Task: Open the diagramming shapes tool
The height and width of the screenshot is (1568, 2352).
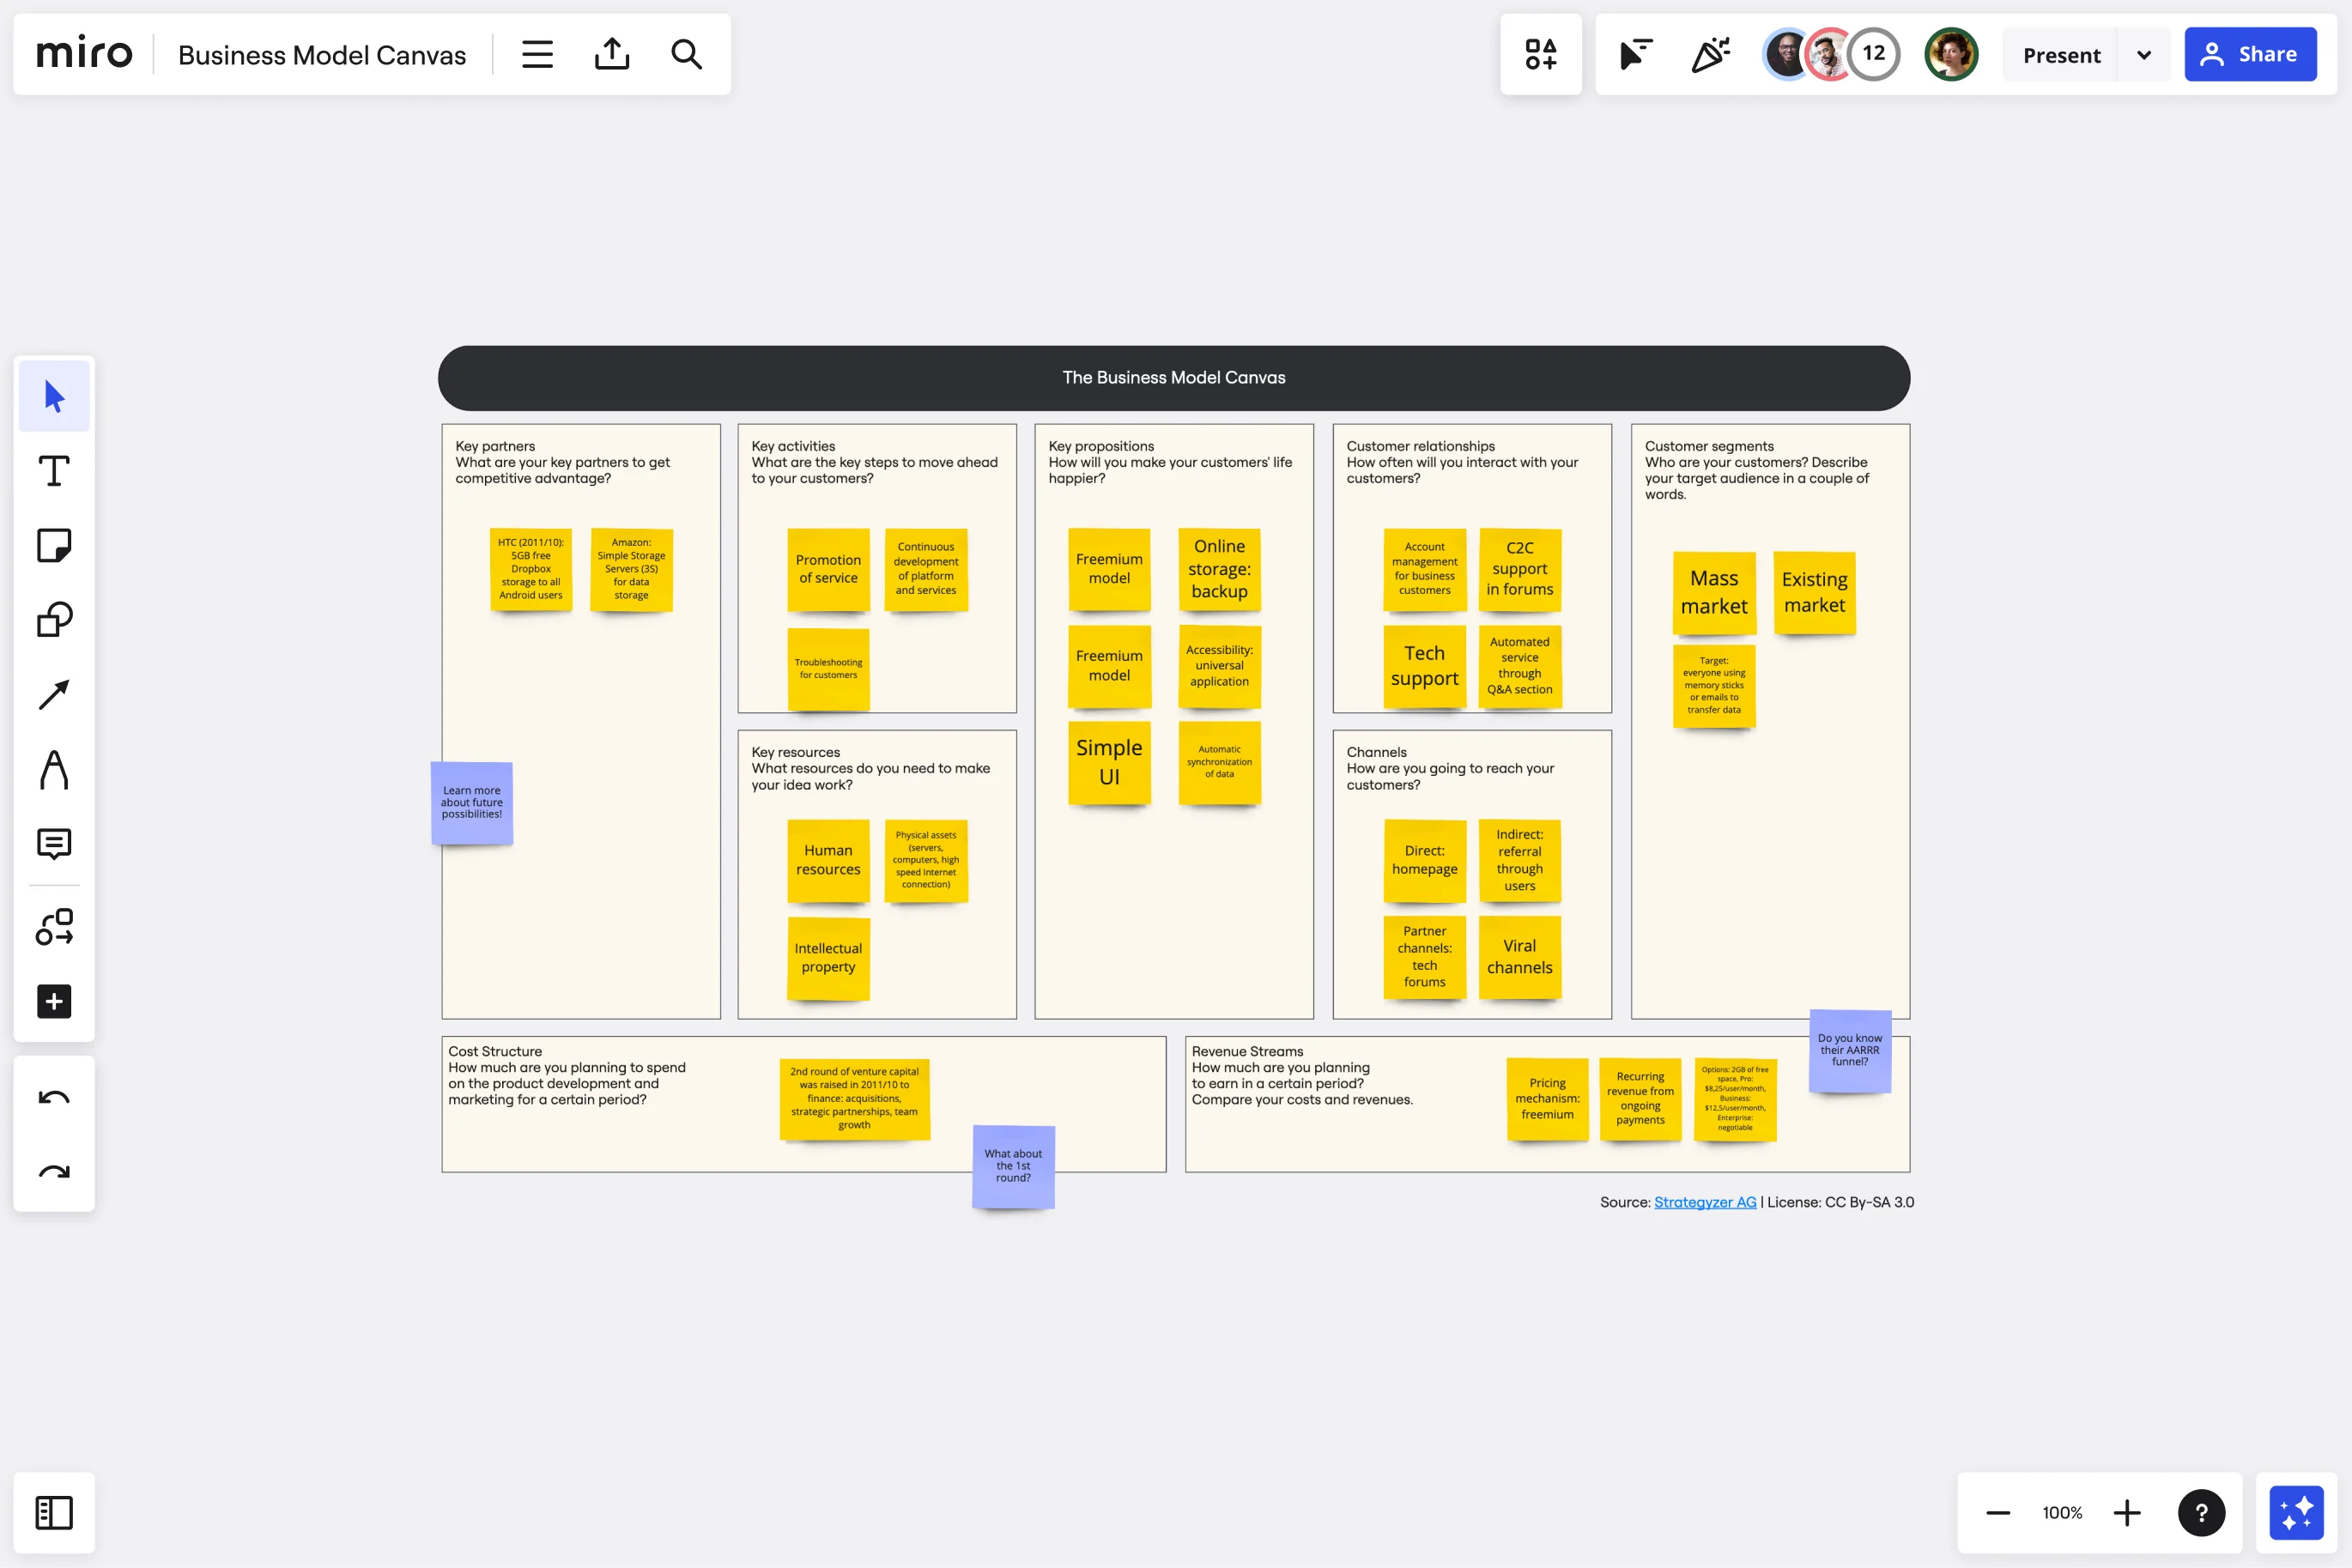Action: point(54,927)
